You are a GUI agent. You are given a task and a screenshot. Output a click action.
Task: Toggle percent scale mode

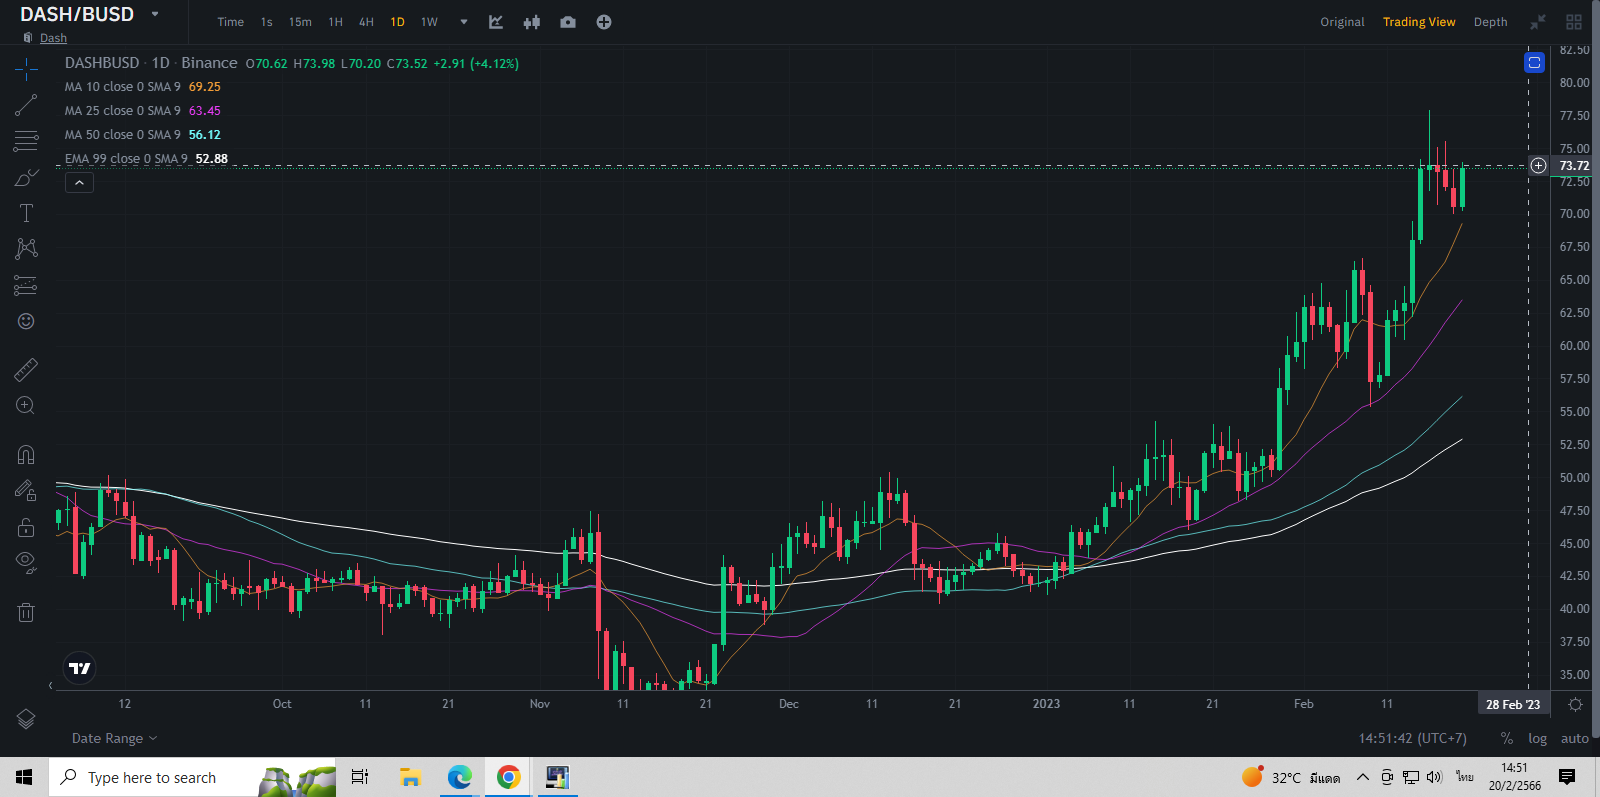[x=1507, y=738]
